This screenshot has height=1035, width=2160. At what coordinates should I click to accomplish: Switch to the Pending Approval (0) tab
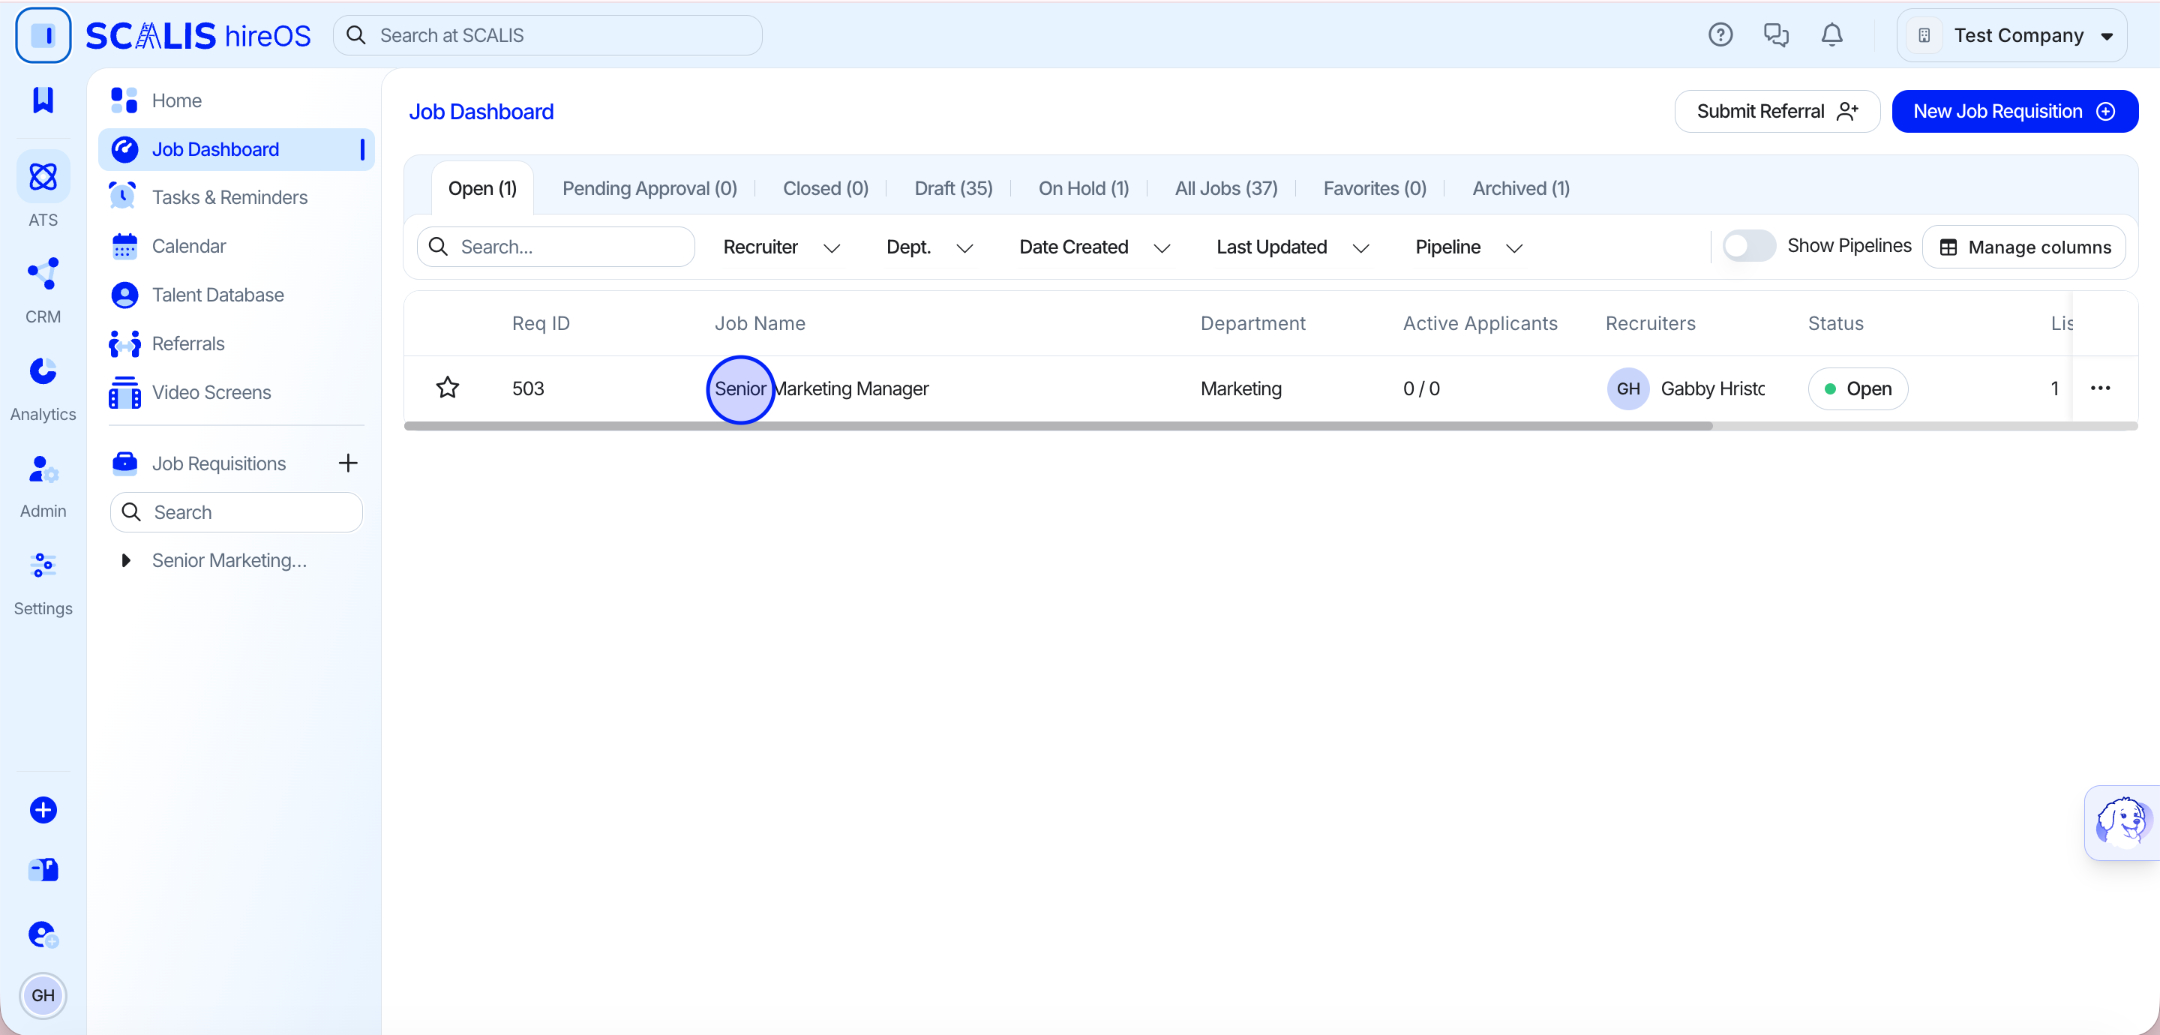tap(650, 188)
